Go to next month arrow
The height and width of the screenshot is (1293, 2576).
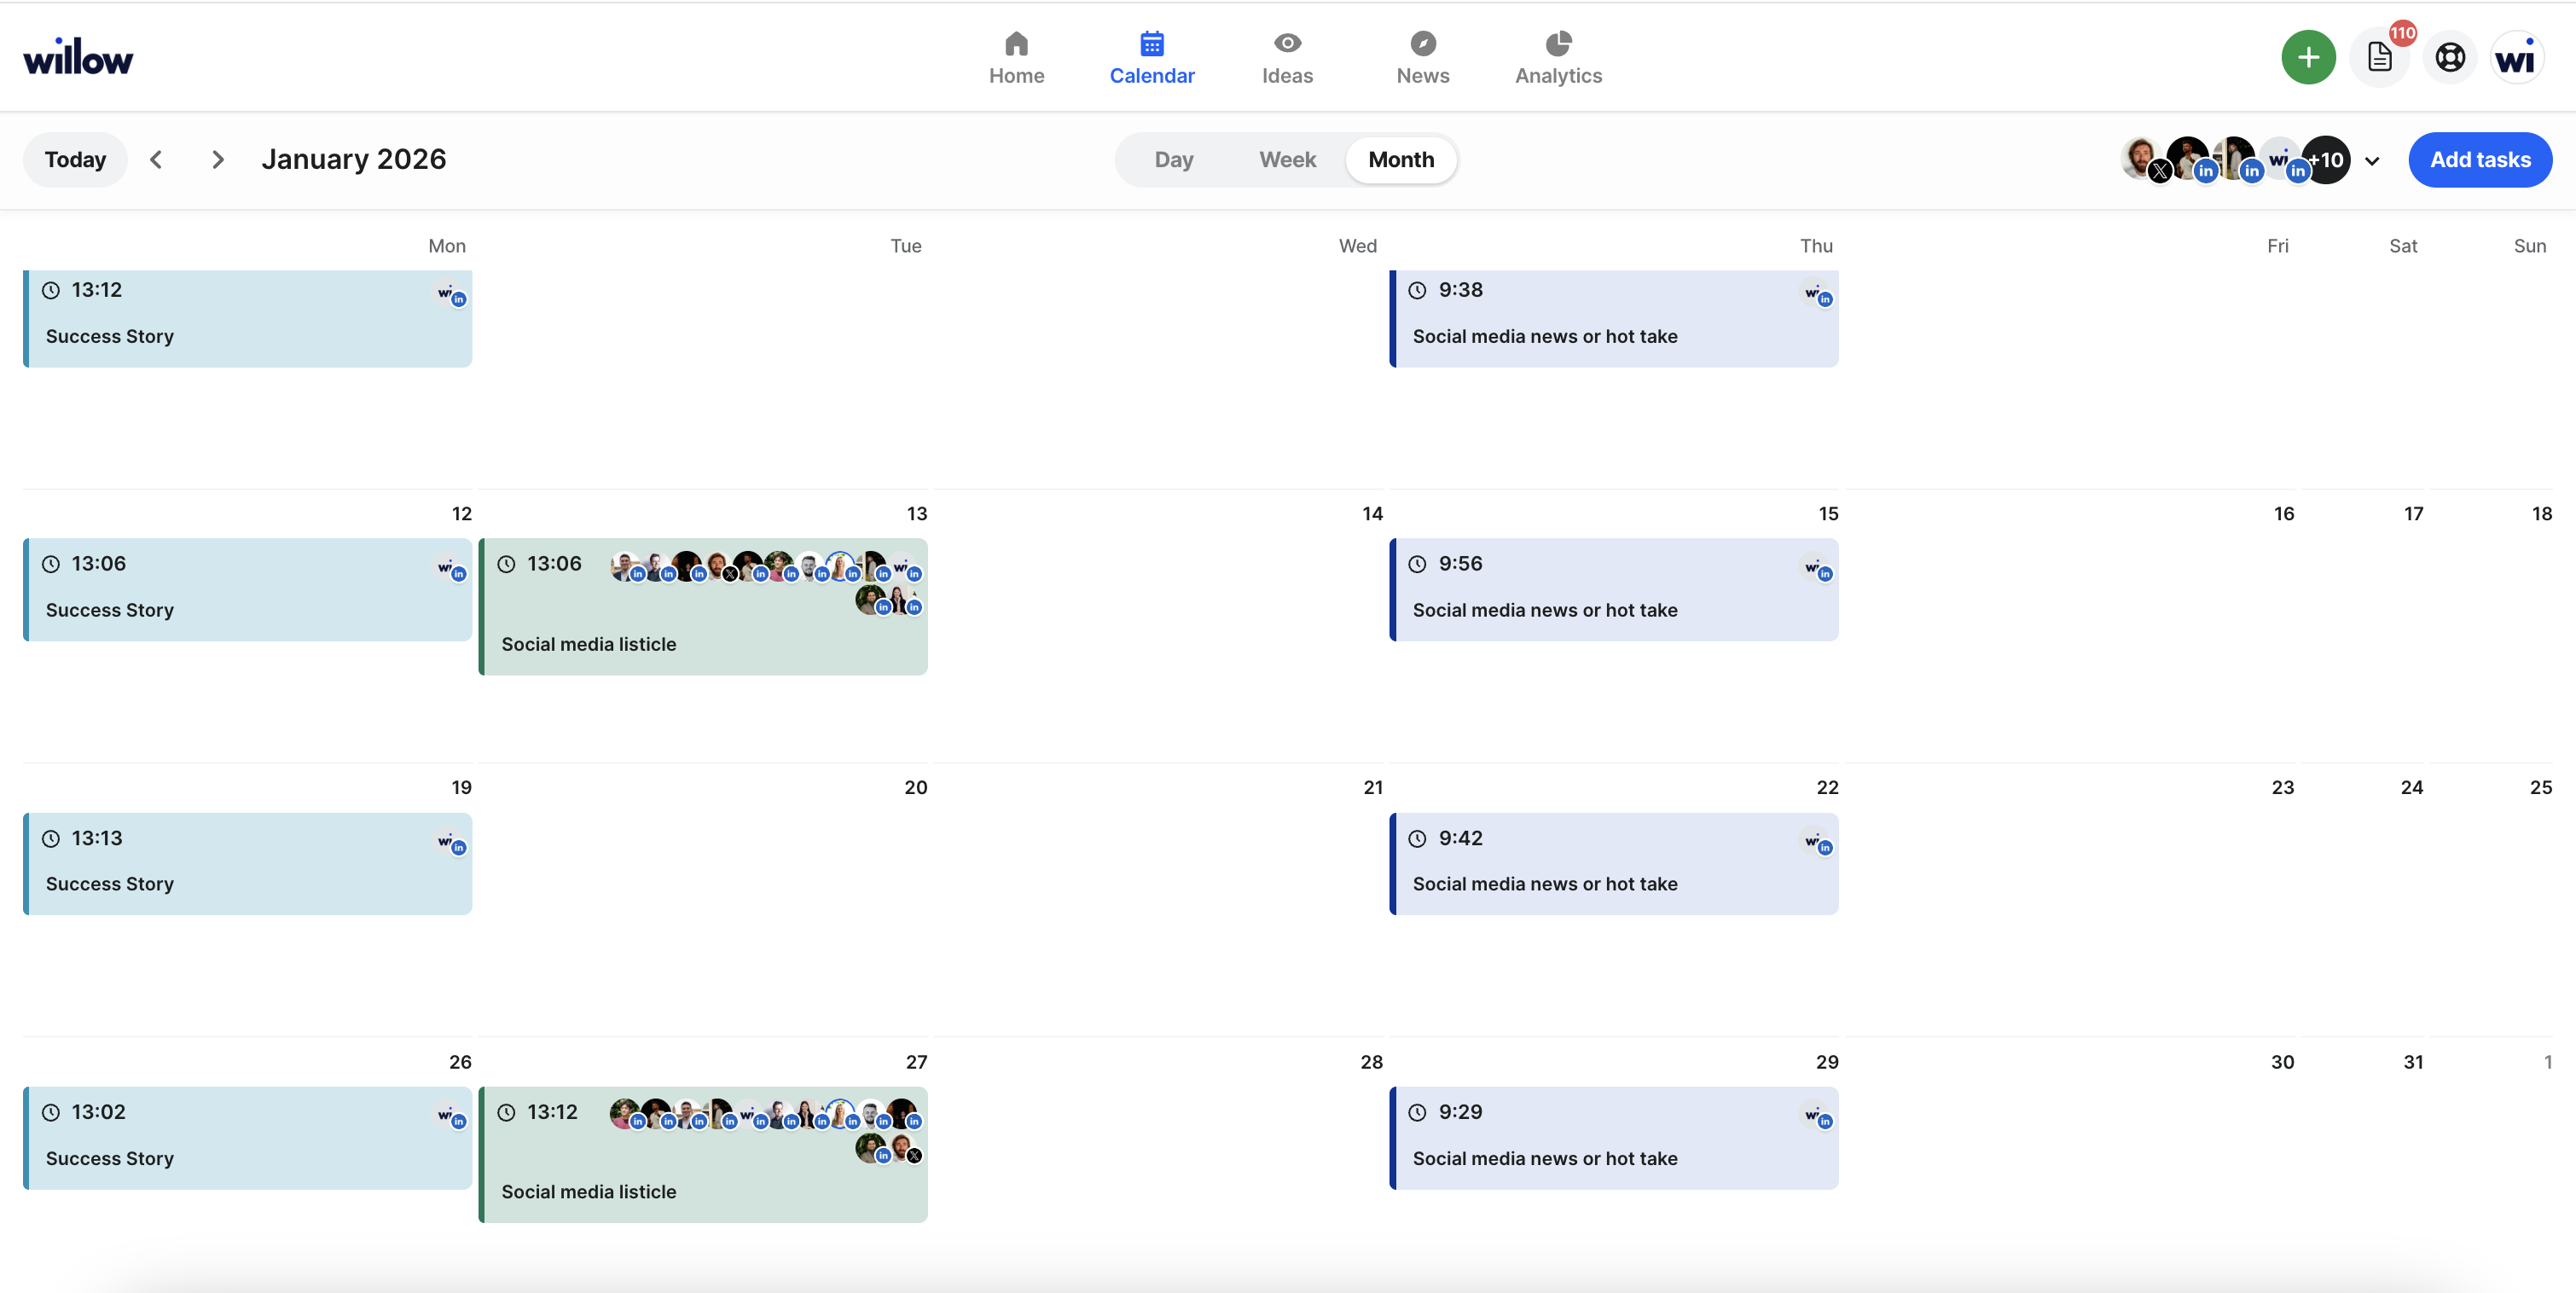tap(218, 160)
